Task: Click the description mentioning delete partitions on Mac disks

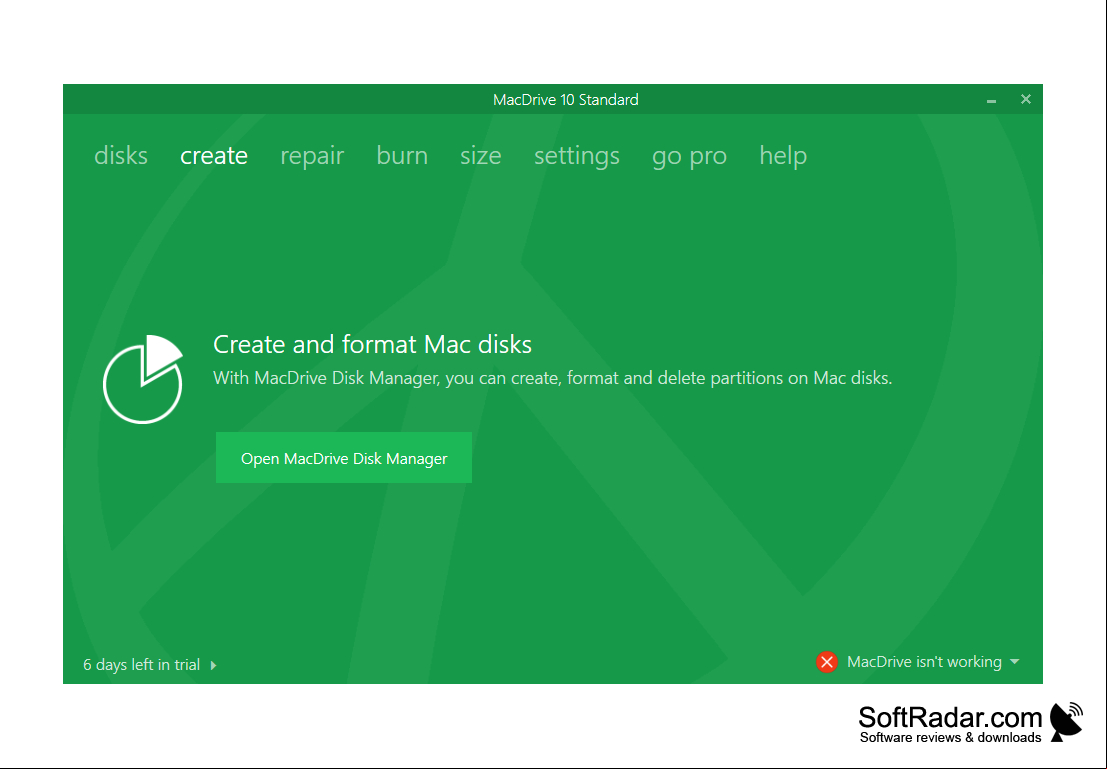Action: pyautogui.click(x=552, y=378)
